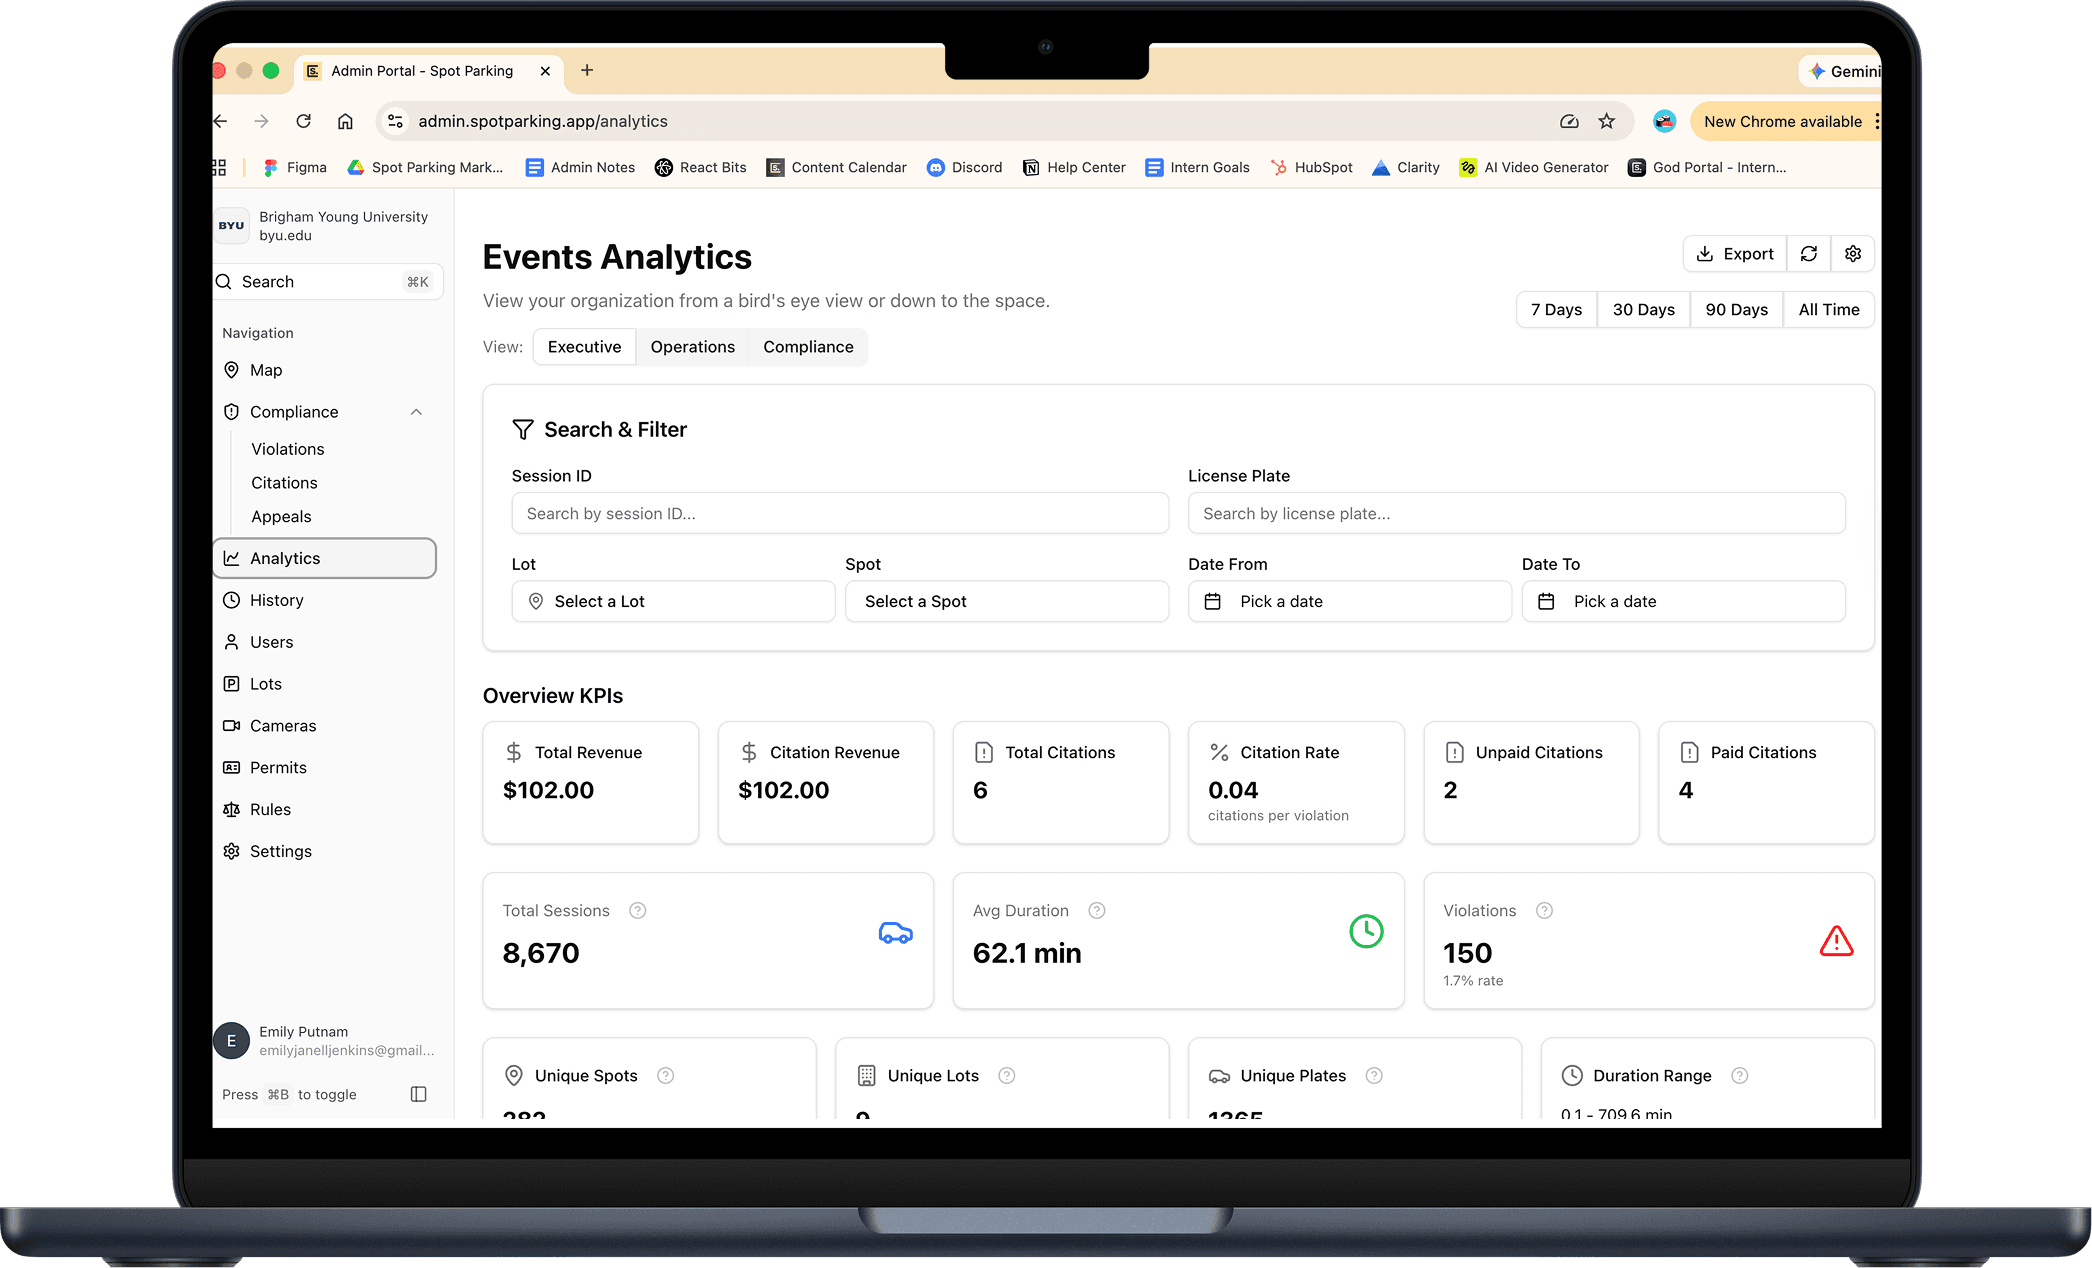Screen dimensions: 2092x1268
Task: Click the Rules sidebar icon
Action: [x=232, y=809]
